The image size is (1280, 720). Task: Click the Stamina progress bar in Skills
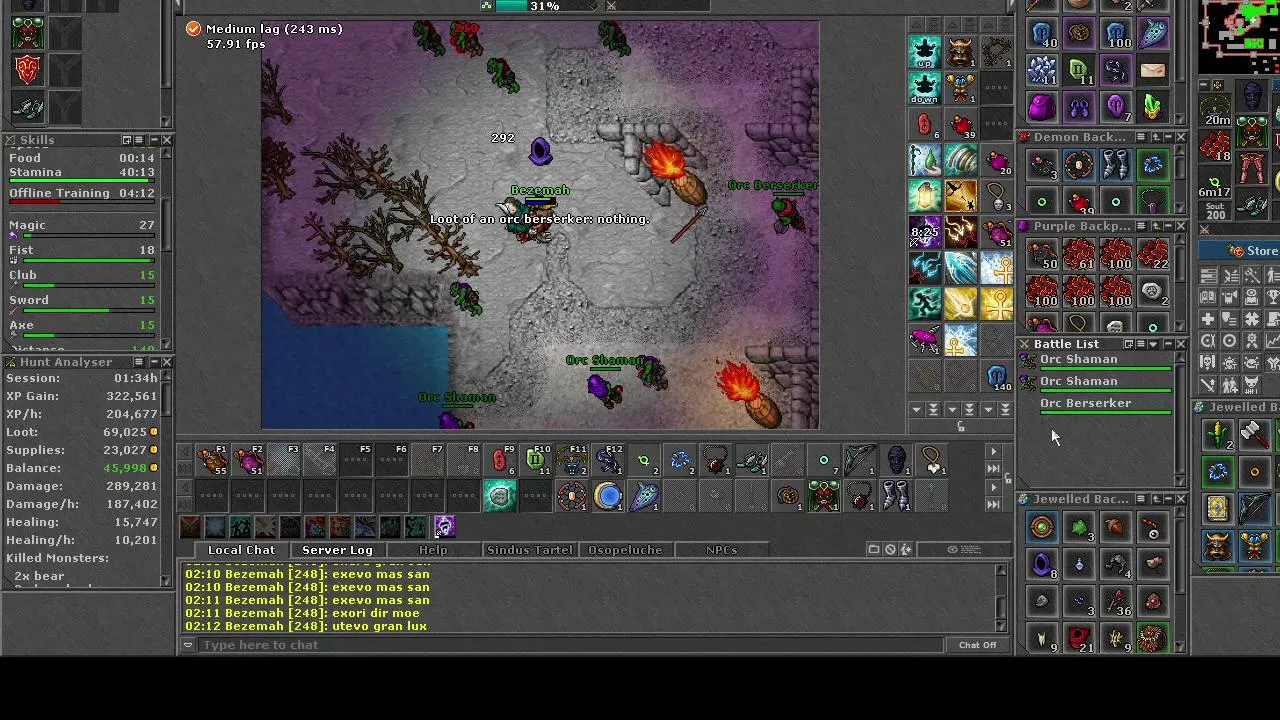click(81, 181)
